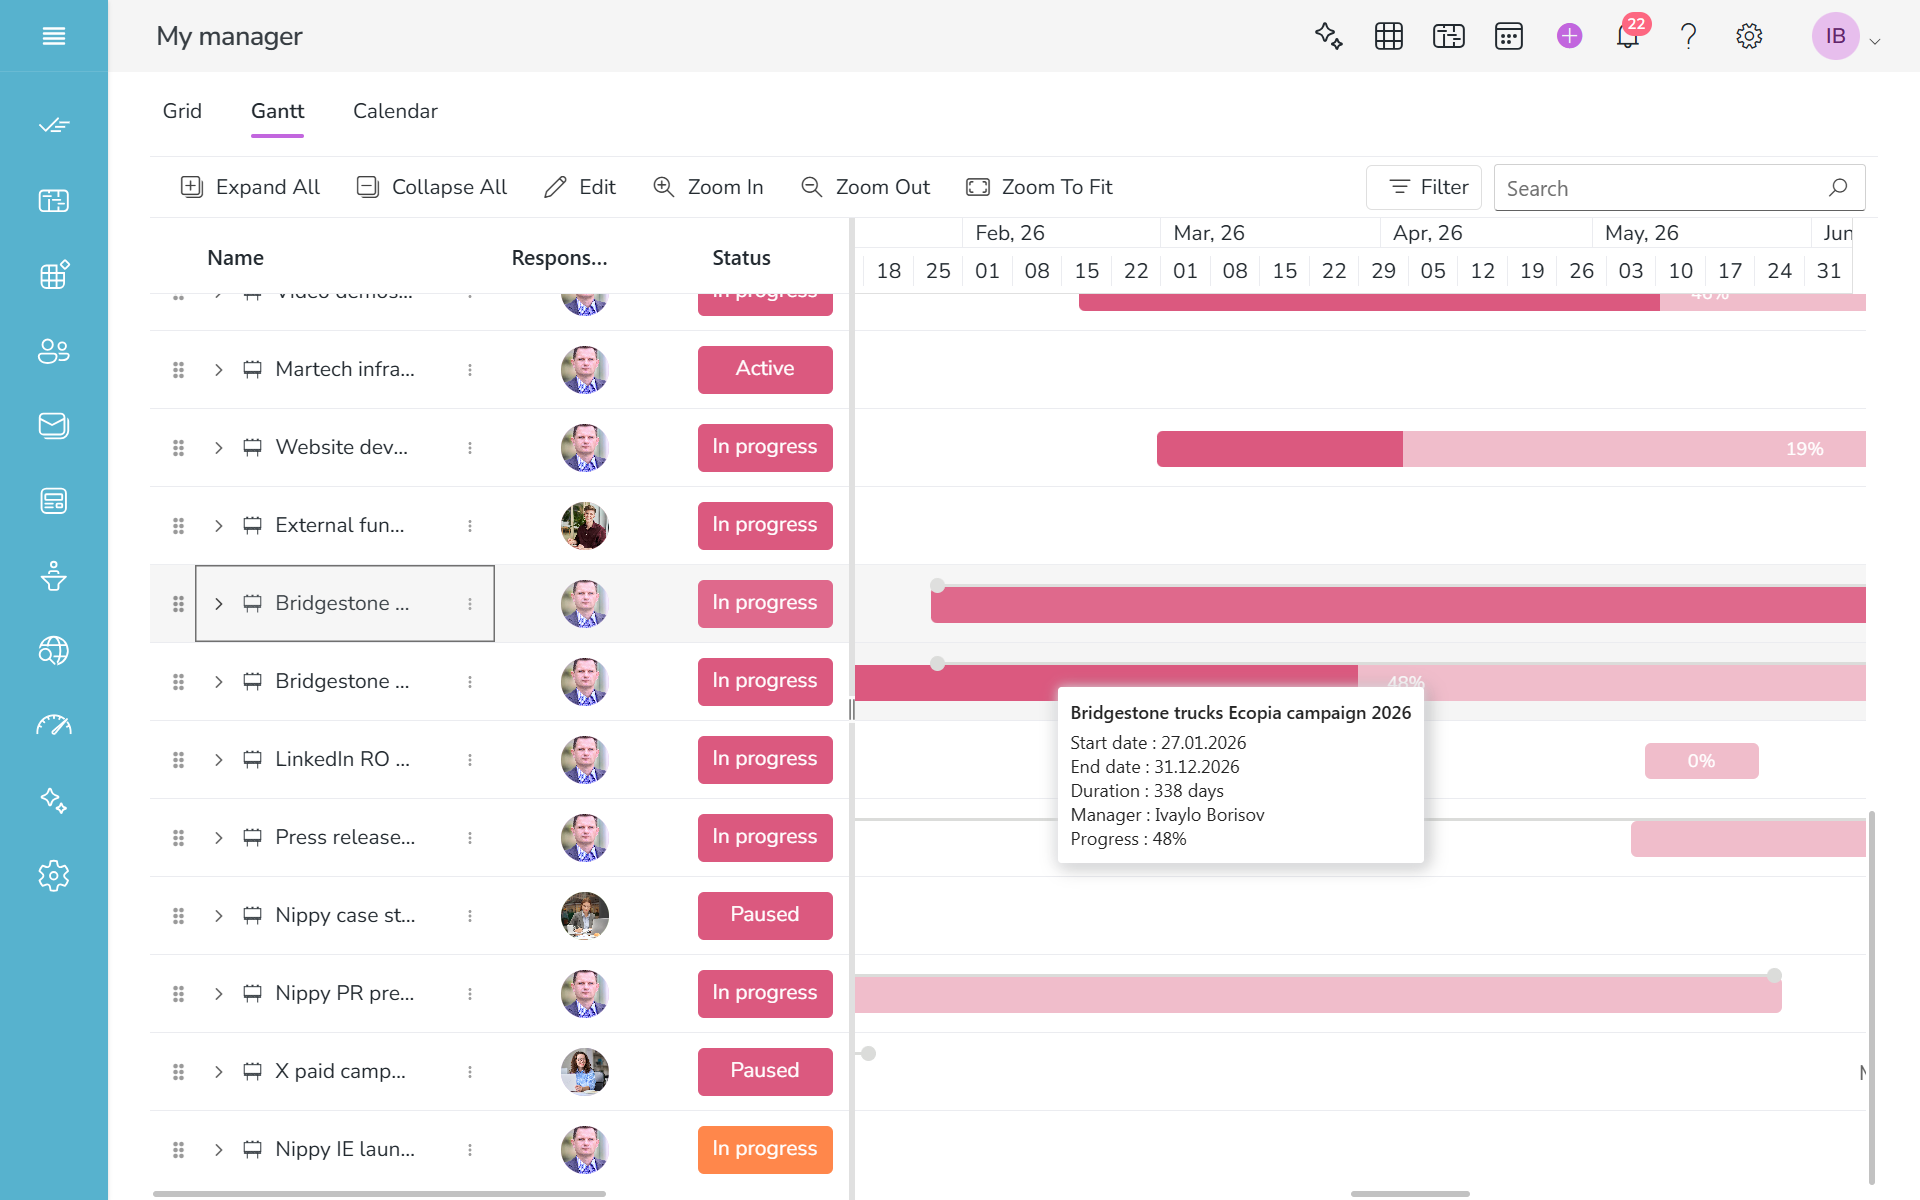Screen dimensions: 1920x1200
Task: Open the grid-add icon in sidebar
Action: [54, 275]
